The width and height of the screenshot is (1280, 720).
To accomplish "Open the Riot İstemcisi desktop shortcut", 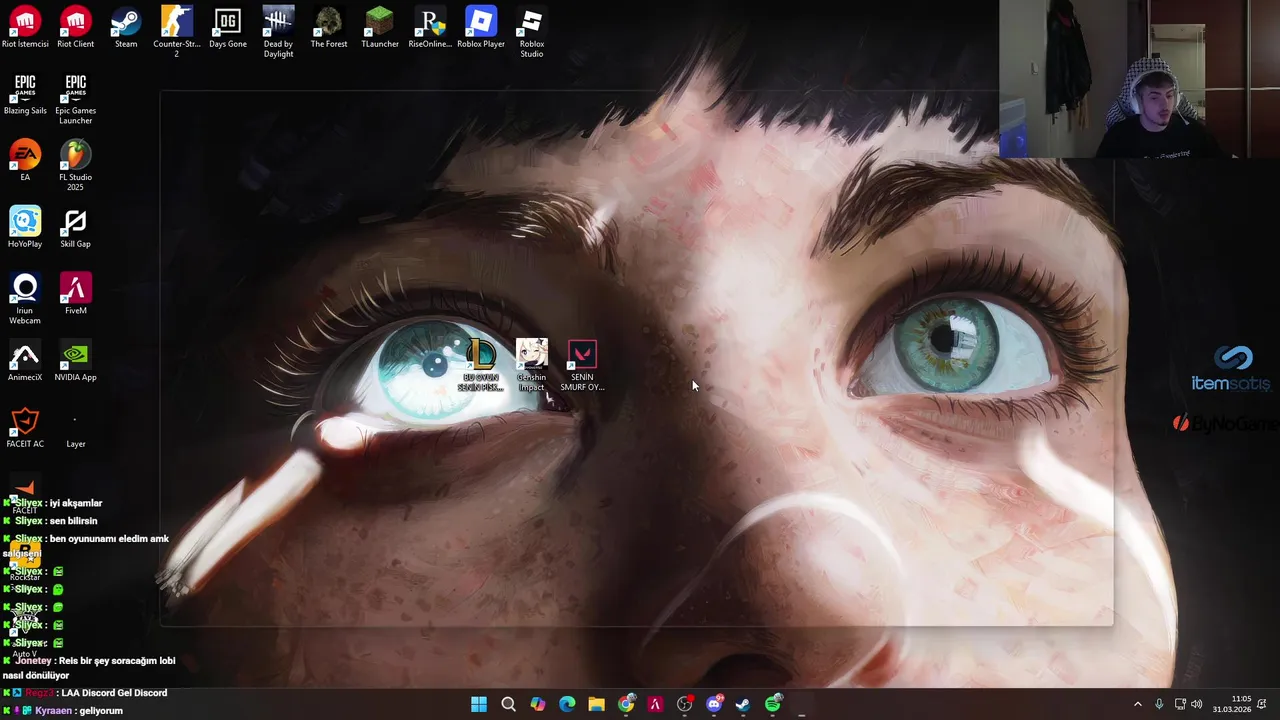I will tap(25, 28).
